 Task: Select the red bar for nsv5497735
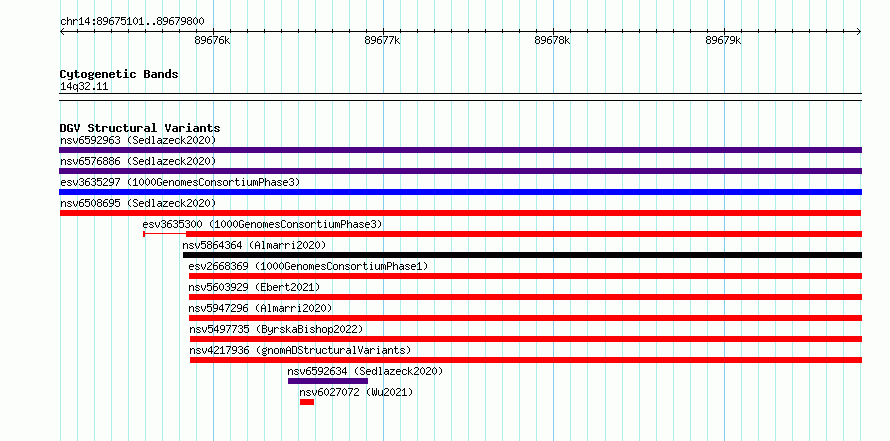(526, 339)
